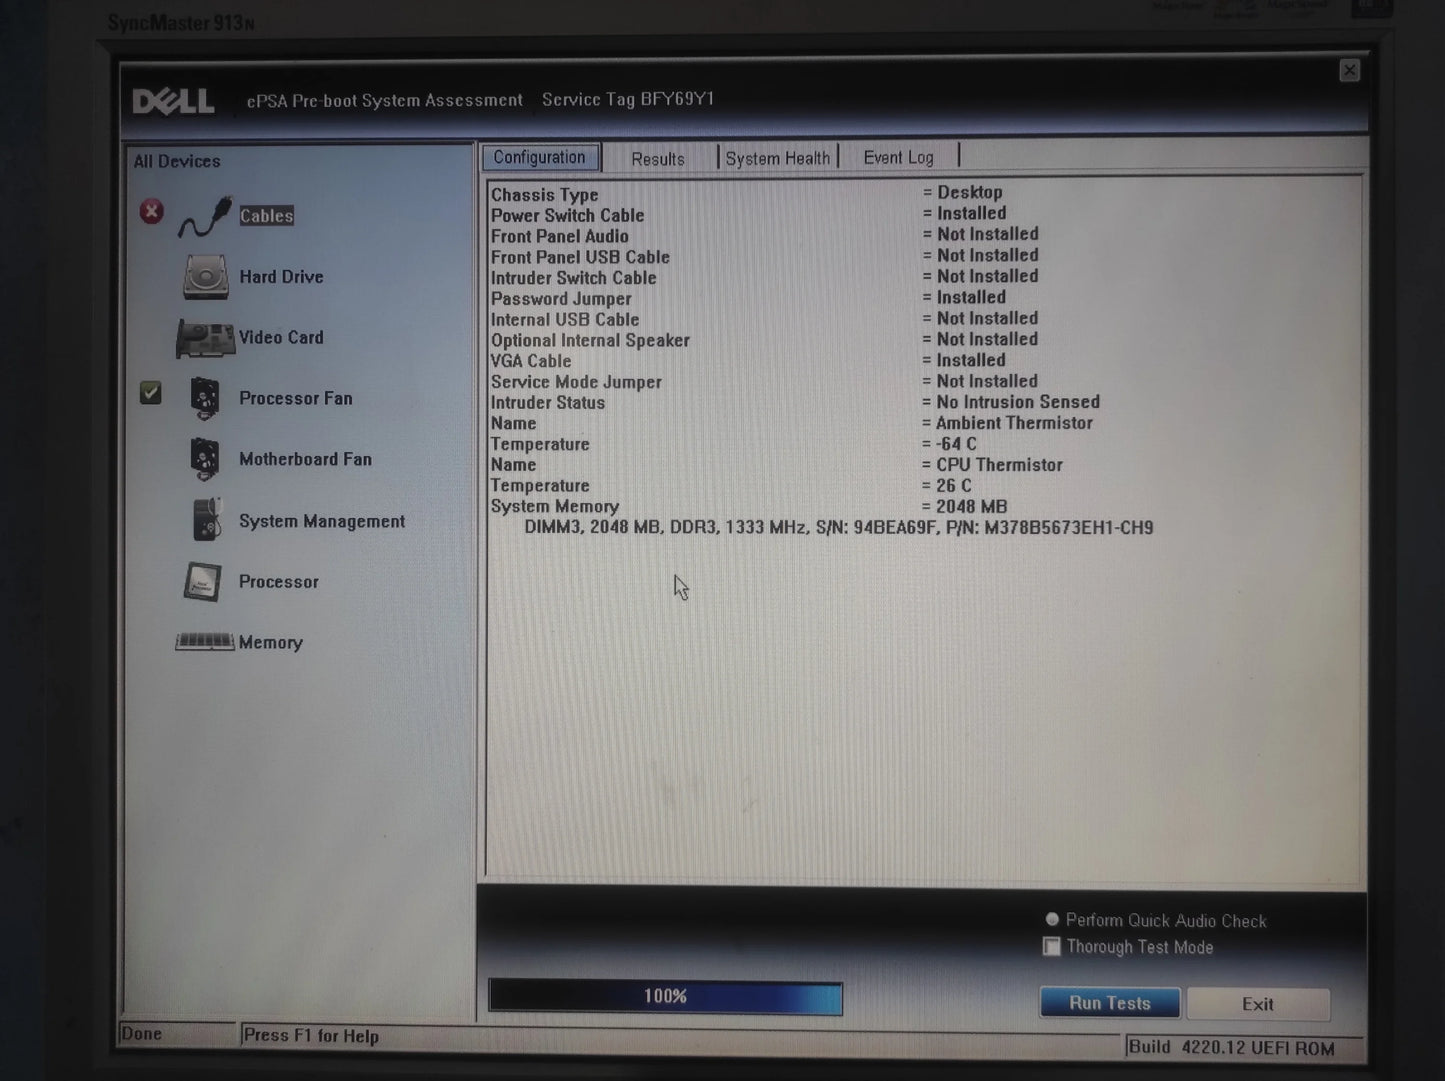Viewport: 1445px width, 1081px height.
Task: Select the Memory module icon
Action: tap(205, 642)
